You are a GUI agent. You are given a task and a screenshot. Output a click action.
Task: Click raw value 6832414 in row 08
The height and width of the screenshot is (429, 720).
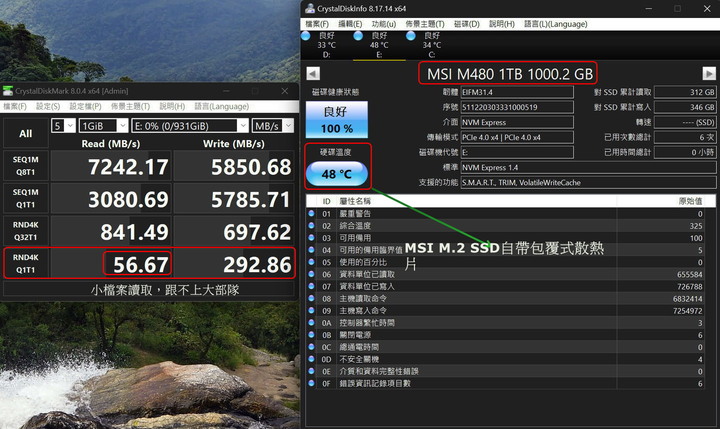(x=687, y=299)
